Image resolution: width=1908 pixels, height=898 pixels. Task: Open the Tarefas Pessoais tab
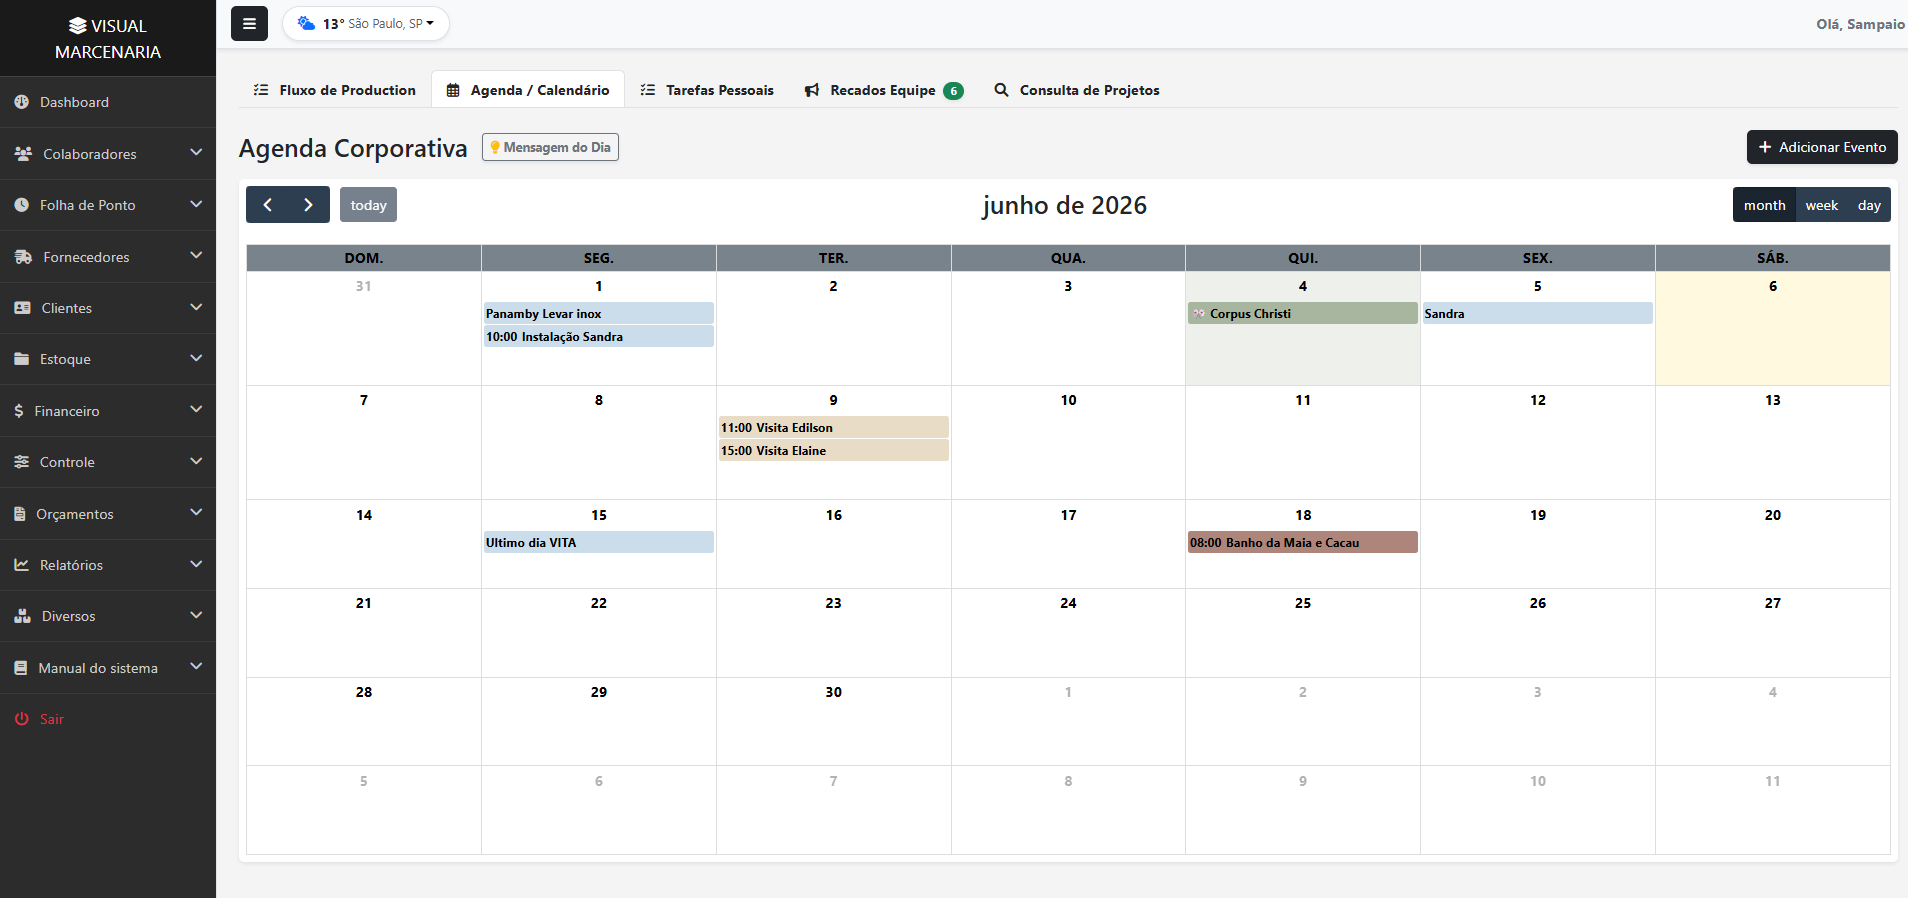point(707,90)
